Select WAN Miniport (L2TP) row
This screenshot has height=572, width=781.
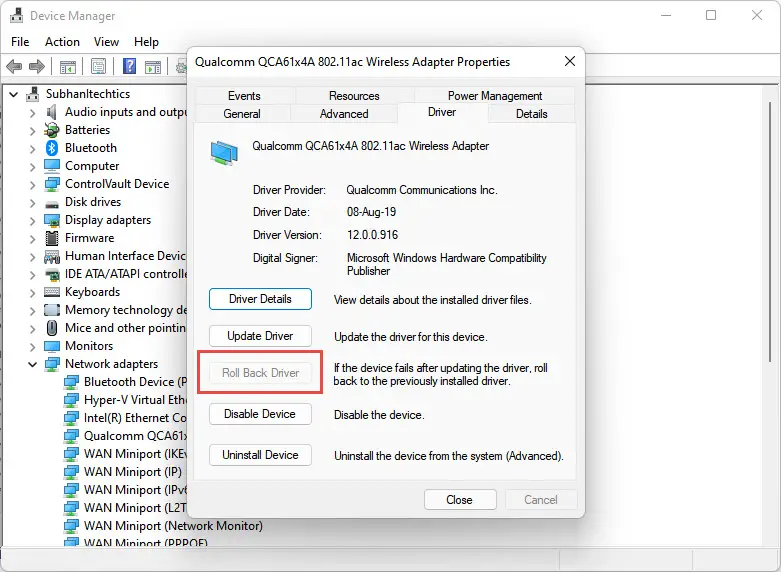126,508
